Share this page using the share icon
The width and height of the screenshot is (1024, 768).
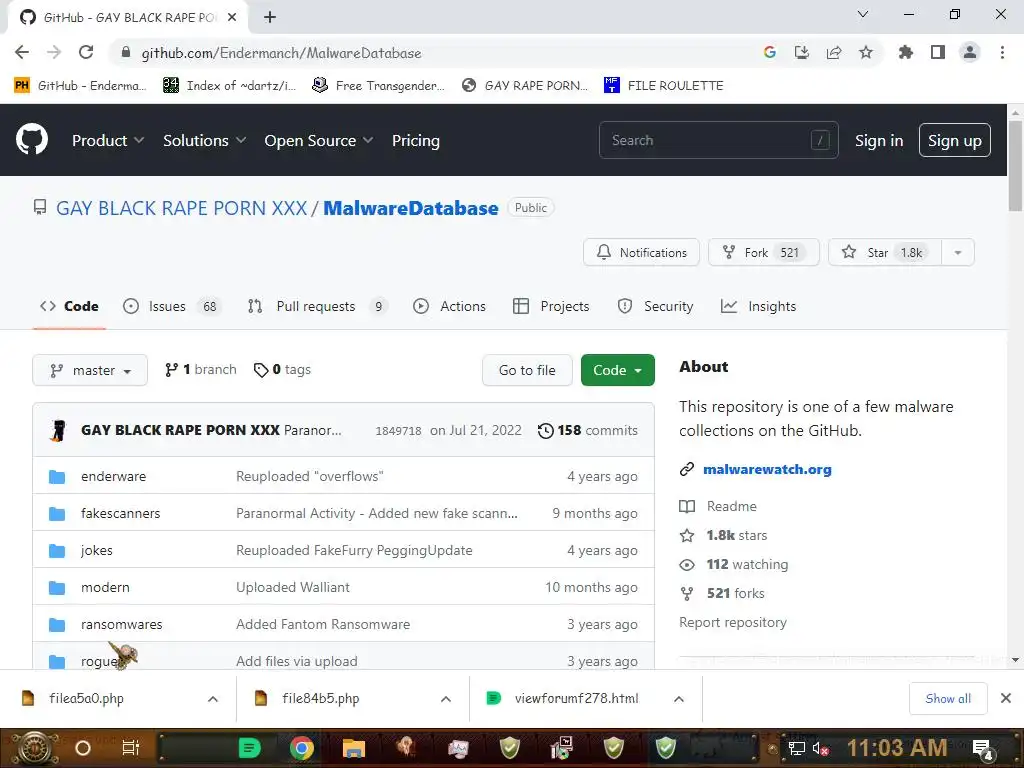point(833,52)
